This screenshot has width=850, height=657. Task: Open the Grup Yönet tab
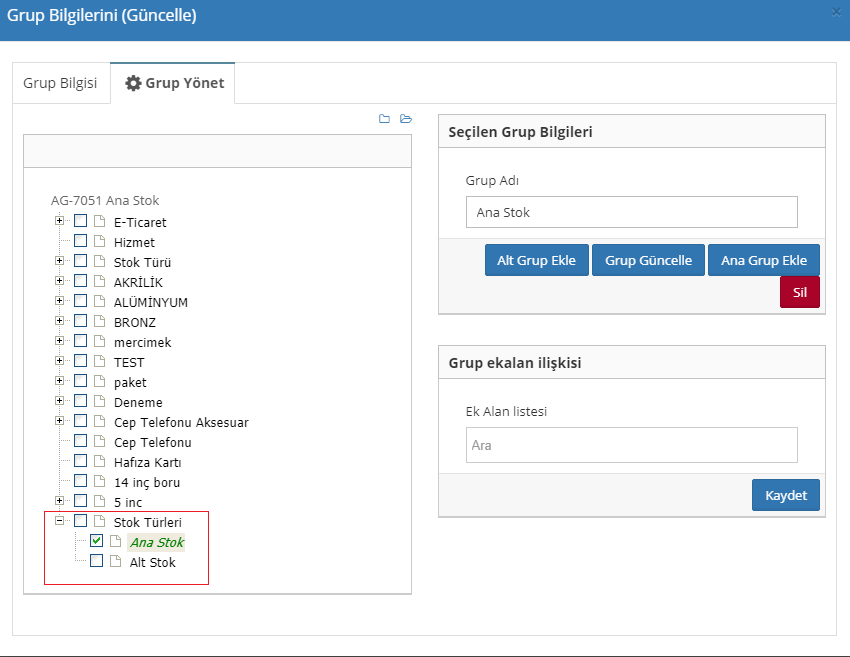click(173, 83)
